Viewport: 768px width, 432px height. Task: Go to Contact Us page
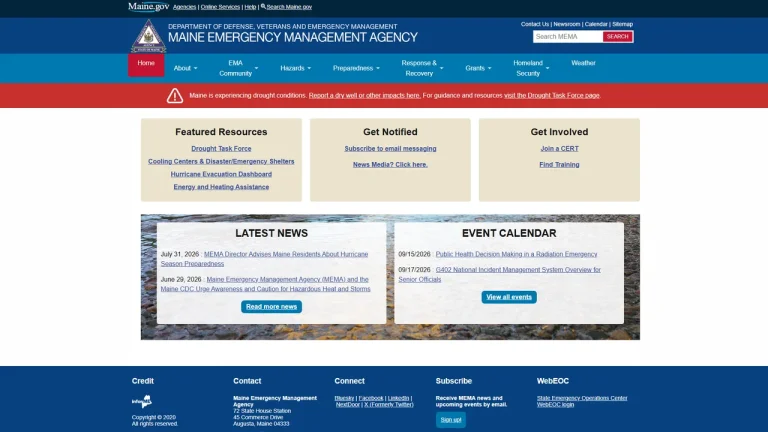click(535, 24)
